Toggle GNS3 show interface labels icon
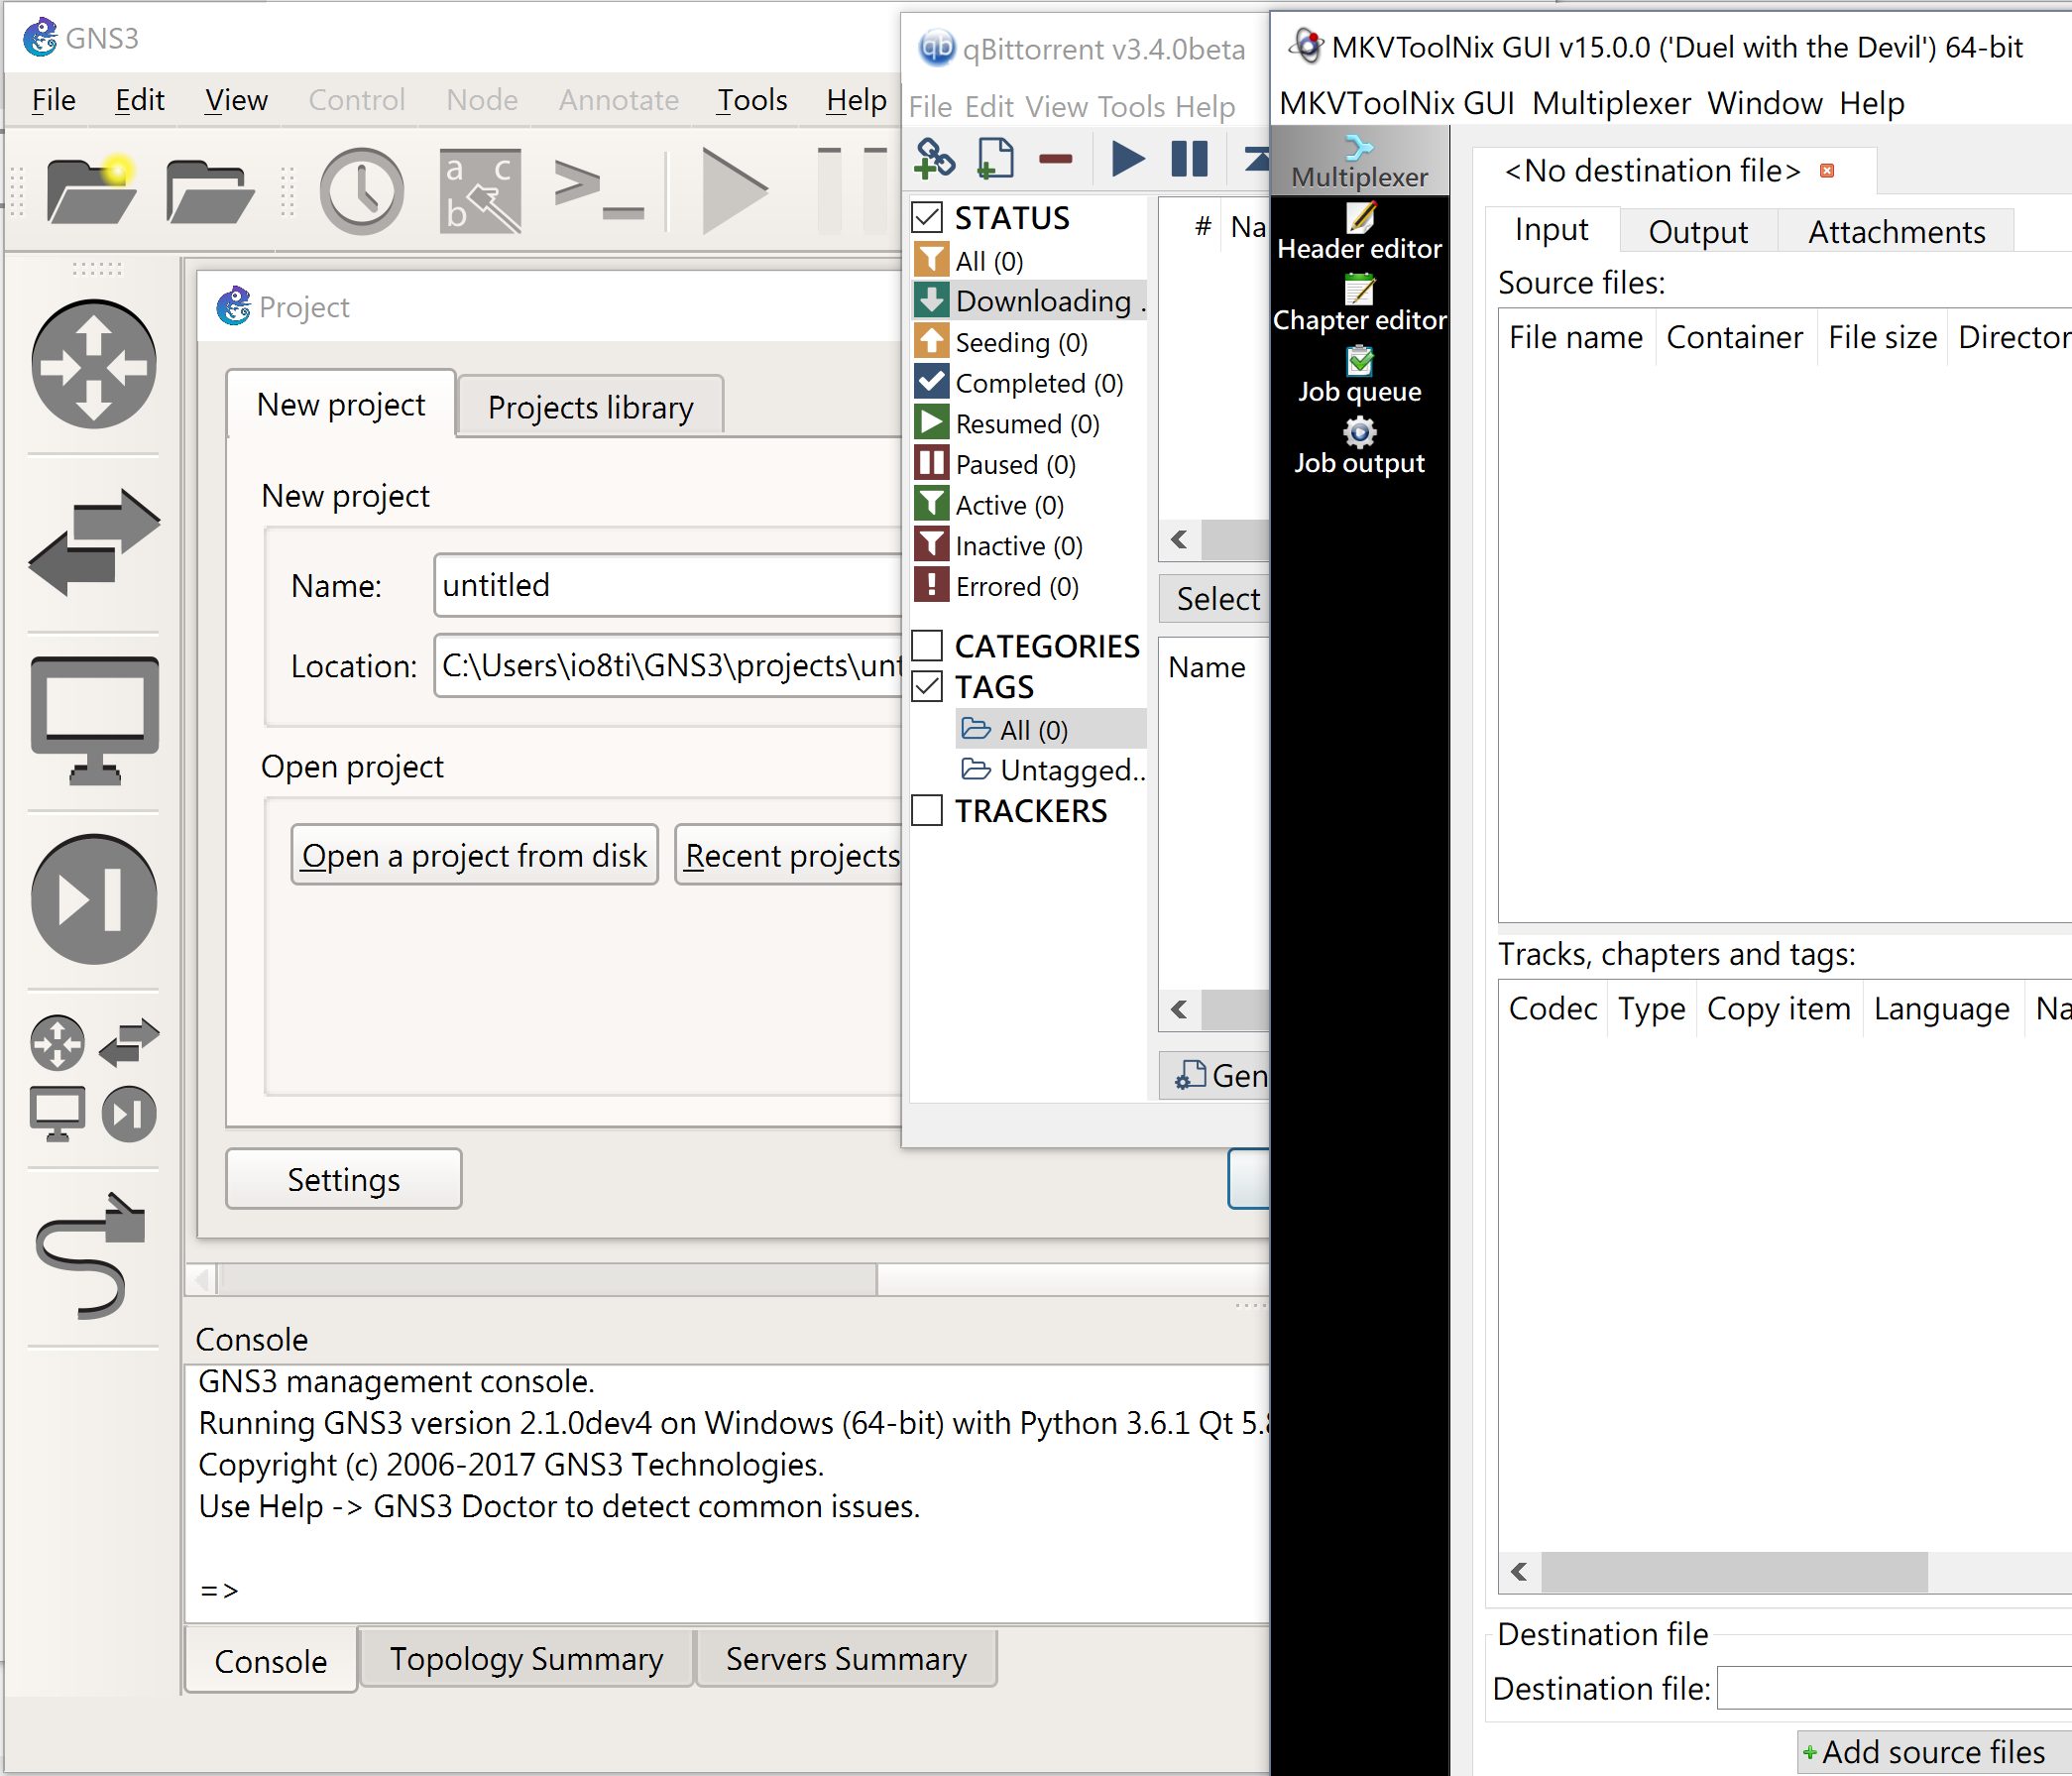This screenshot has height=1776, width=2072. 480,190
